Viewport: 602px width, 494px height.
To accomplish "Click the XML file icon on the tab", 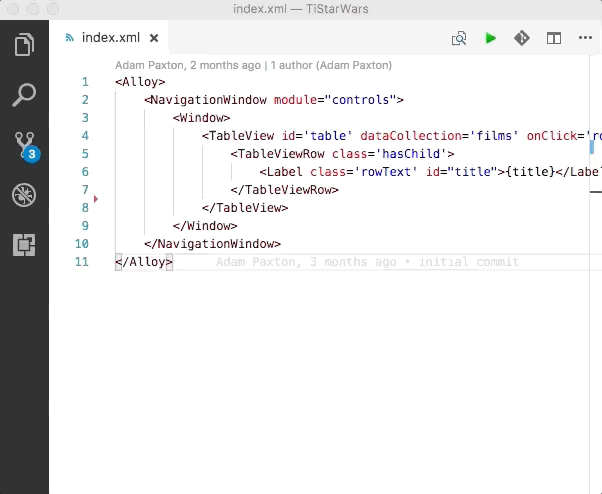I will coord(69,38).
